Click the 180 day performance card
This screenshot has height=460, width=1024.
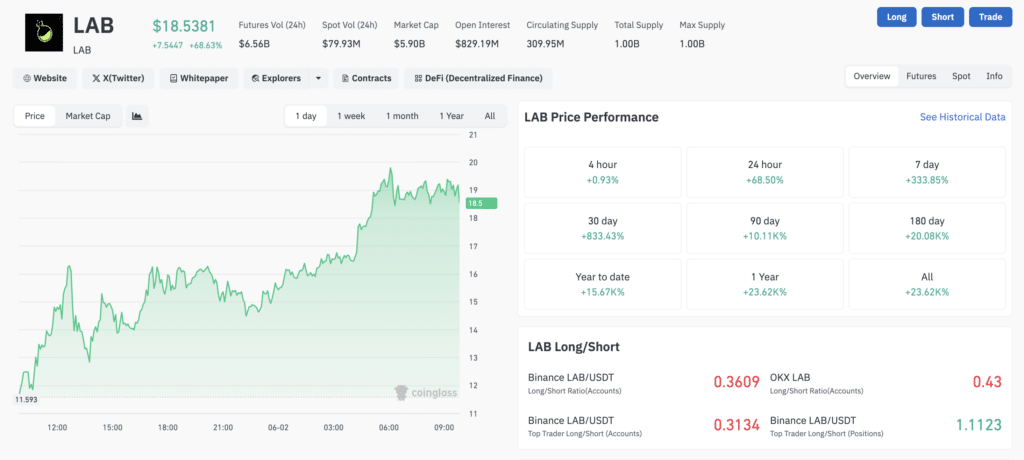tap(927, 228)
